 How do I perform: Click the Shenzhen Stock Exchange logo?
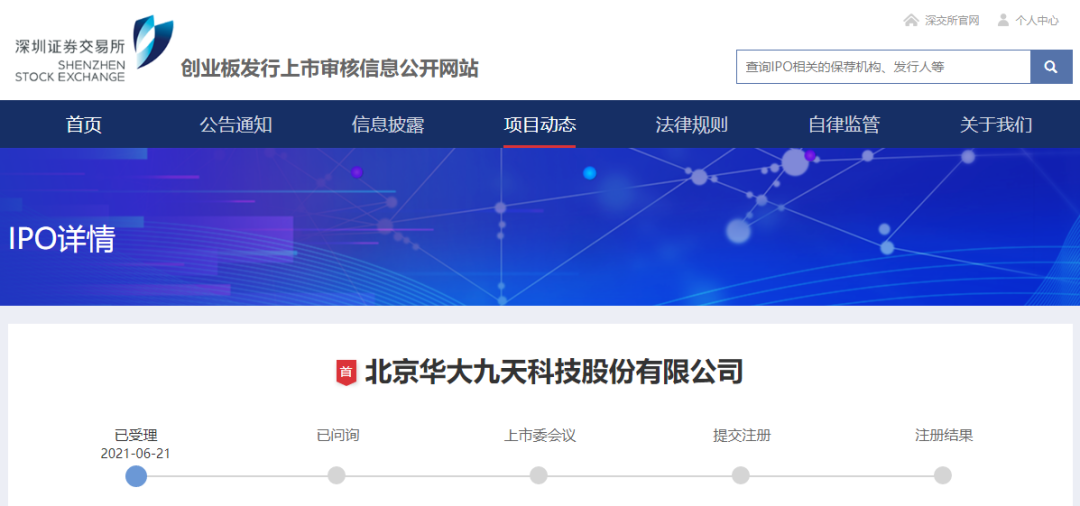pyautogui.click(x=94, y=50)
